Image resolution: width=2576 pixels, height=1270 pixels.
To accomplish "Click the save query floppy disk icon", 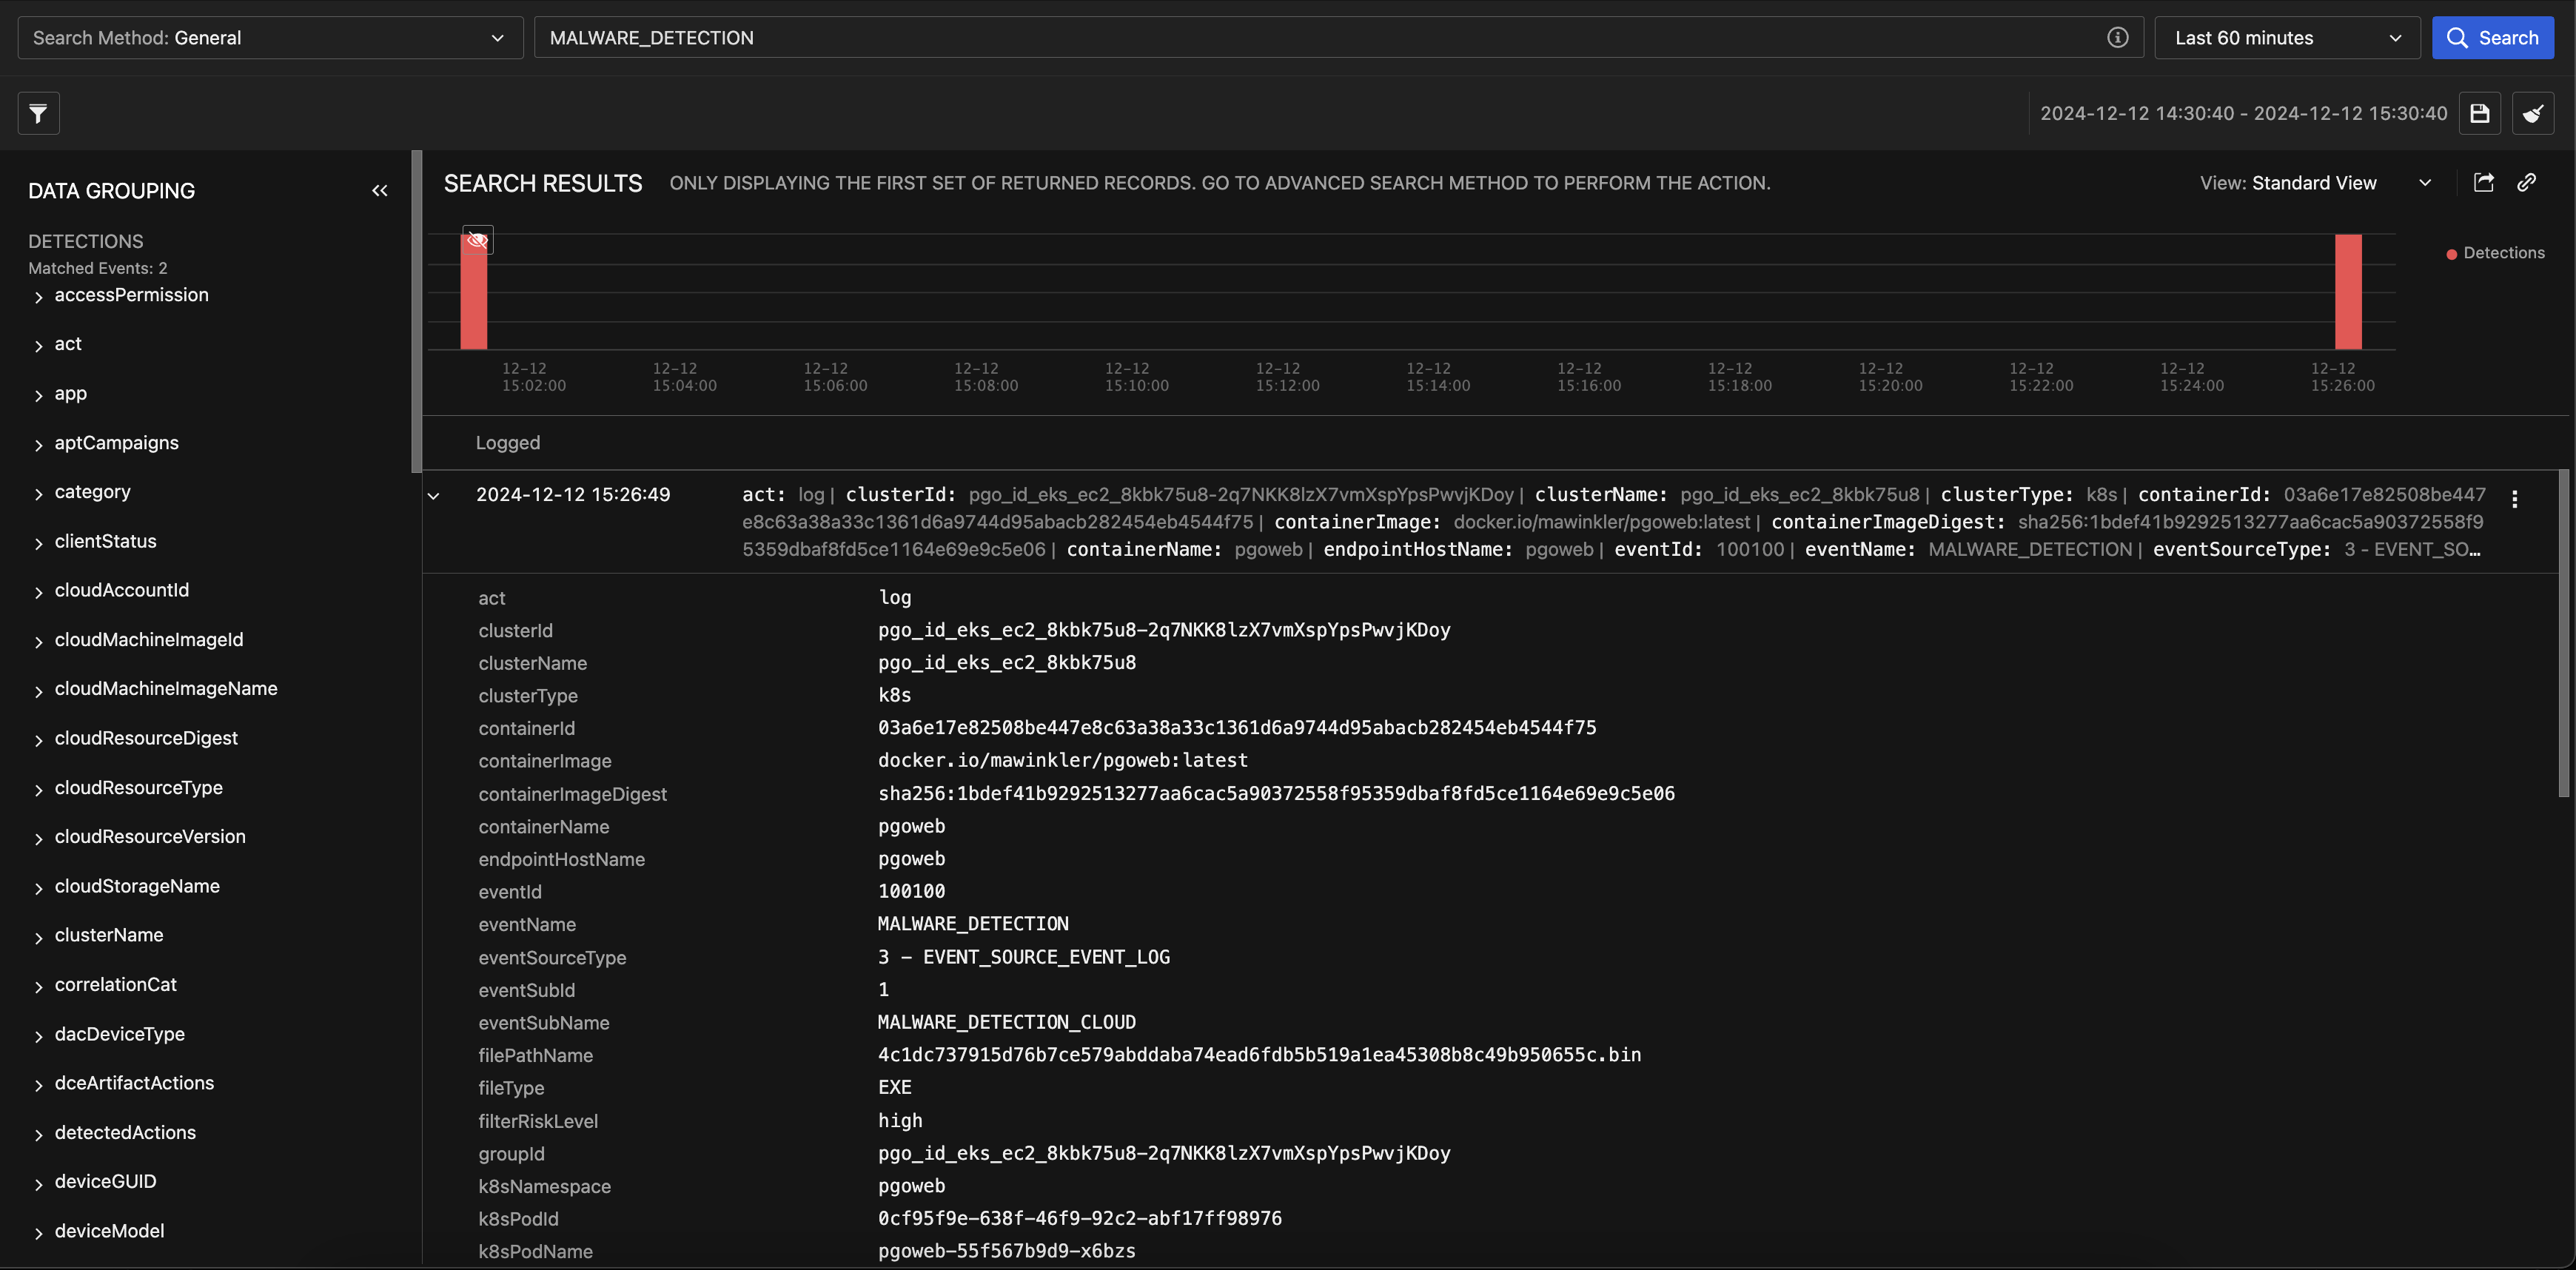I will tap(2479, 113).
